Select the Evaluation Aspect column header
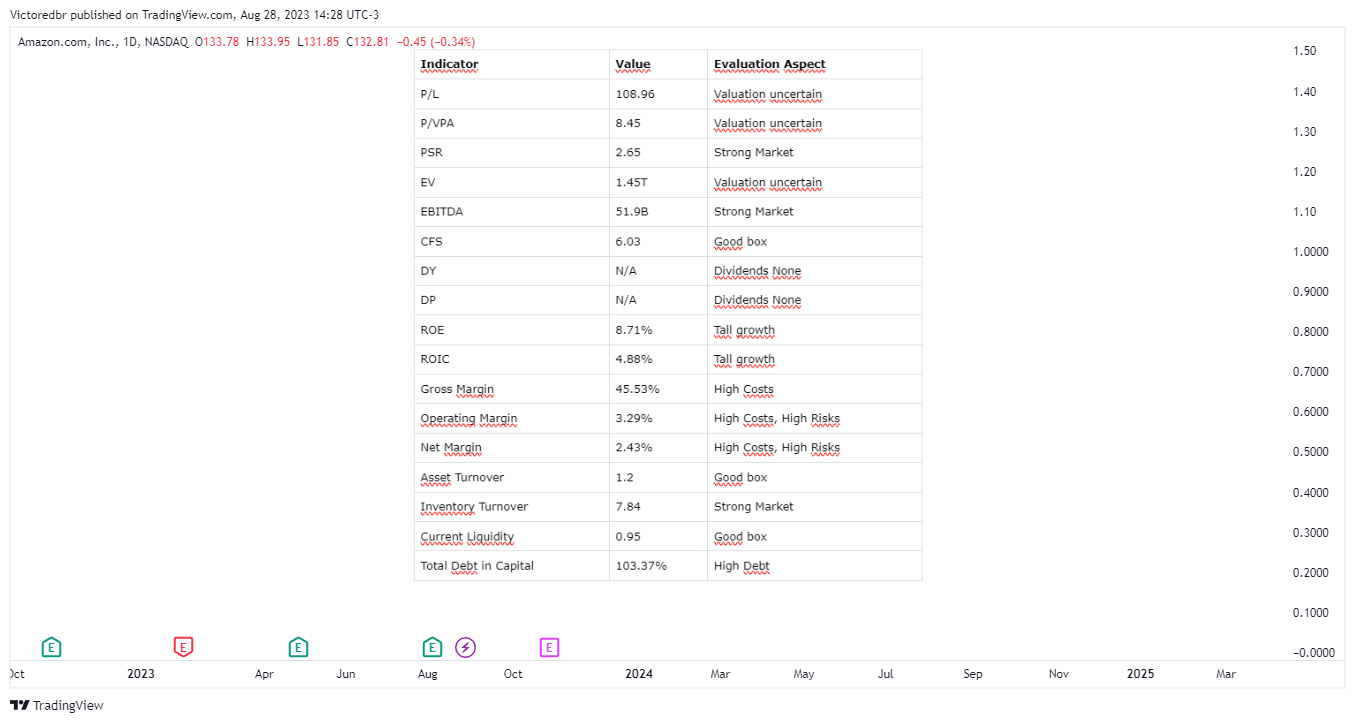This screenshot has width=1355, height=723. (x=769, y=64)
